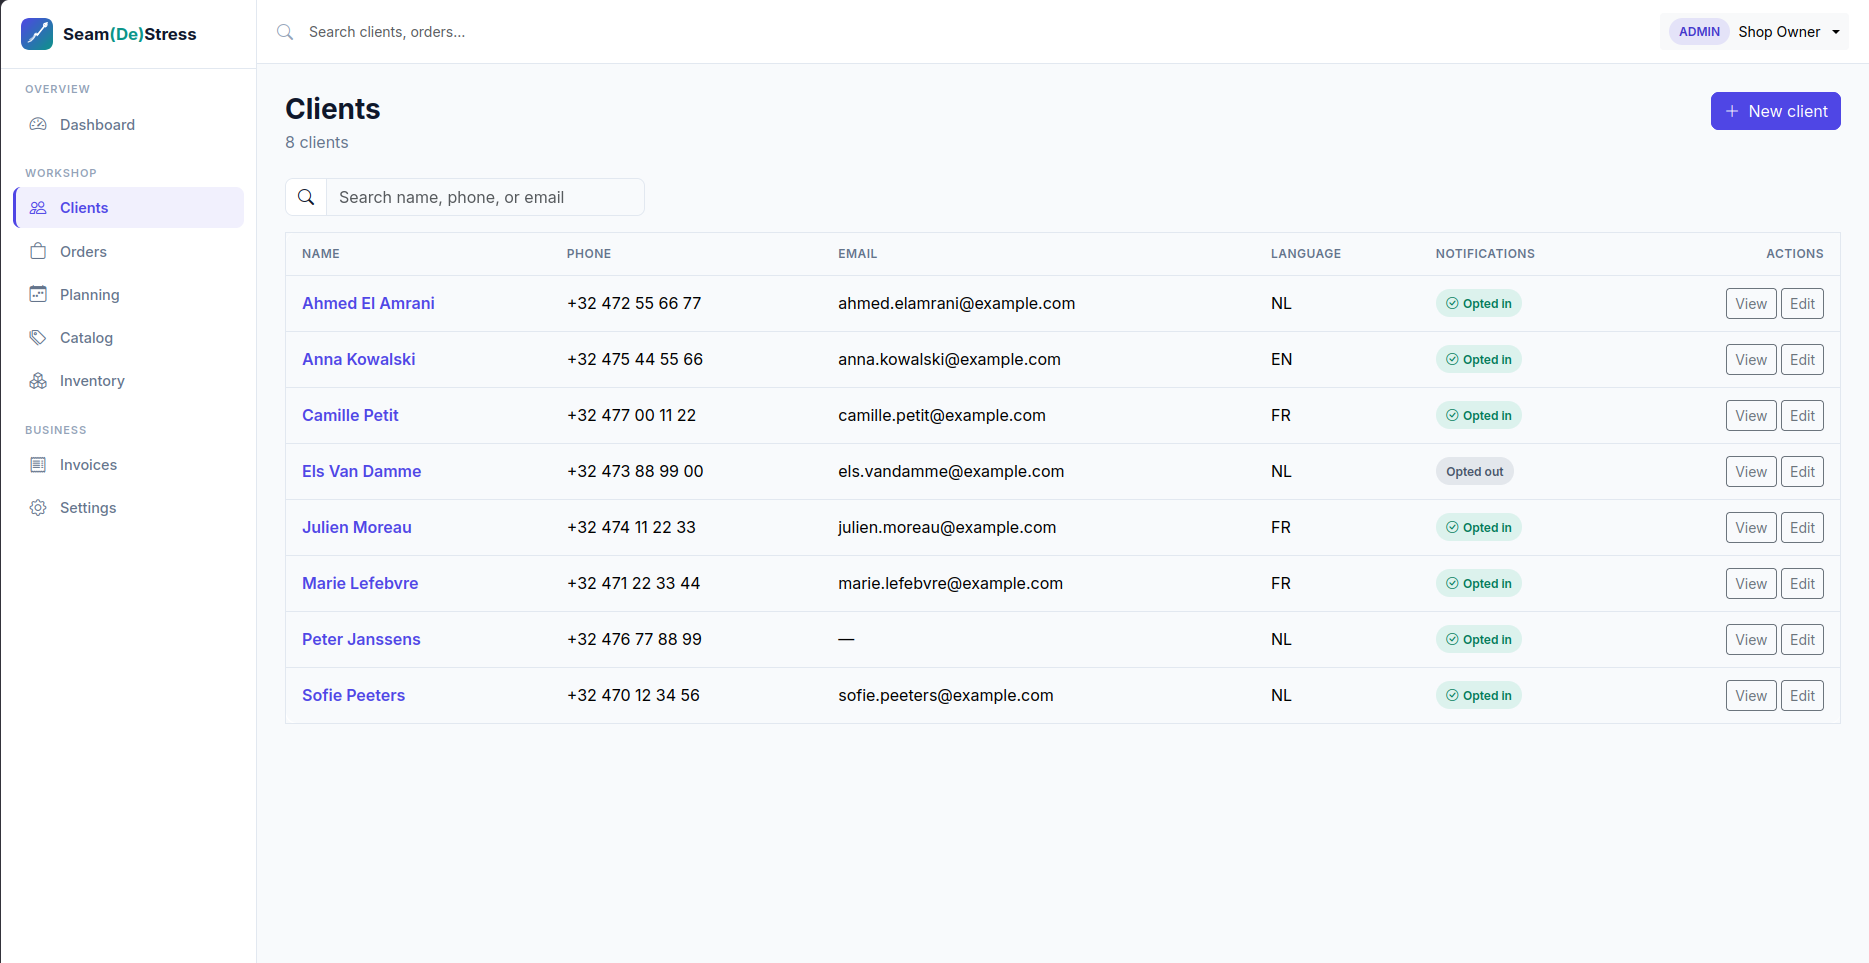Screen dimensions: 1869x963
Task: Click the Planning calendar icon
Action: coord(38,294)
